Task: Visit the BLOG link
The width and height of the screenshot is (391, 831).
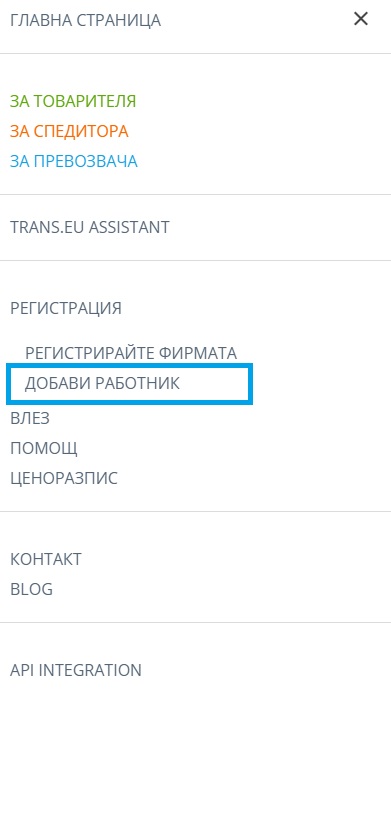Action: point(32,589)
